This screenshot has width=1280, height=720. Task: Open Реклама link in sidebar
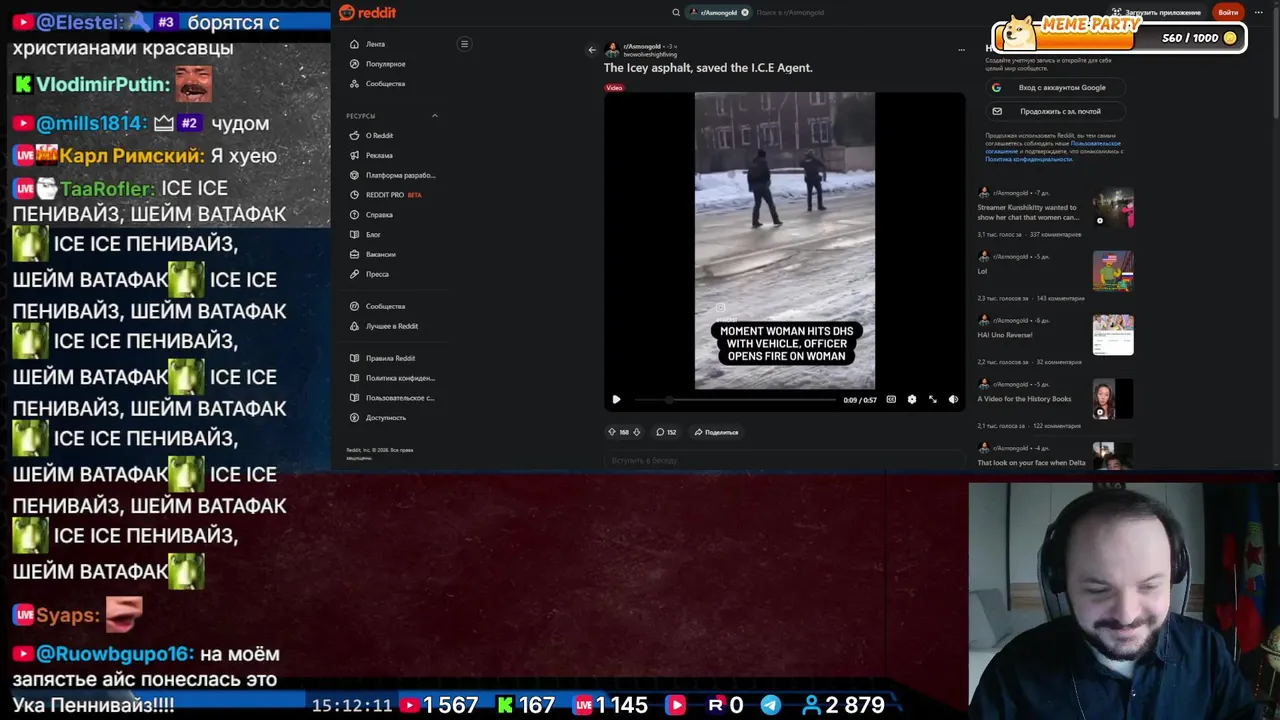[379, 155]
